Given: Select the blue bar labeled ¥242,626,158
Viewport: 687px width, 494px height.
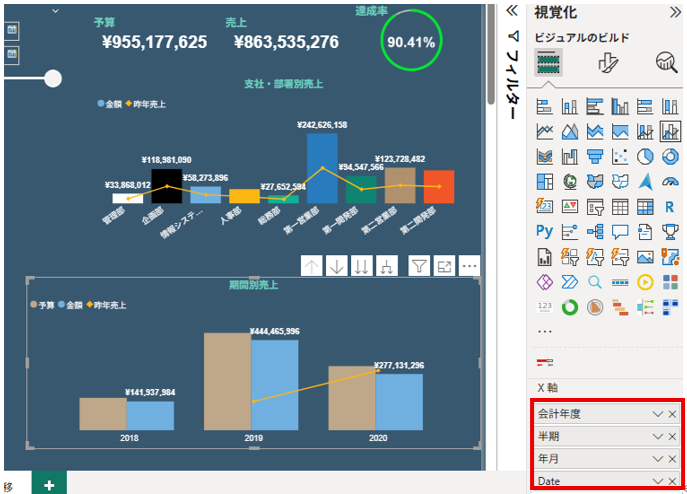Looking at the screenshot, I should pyautogui.click(x=322, y=168).
